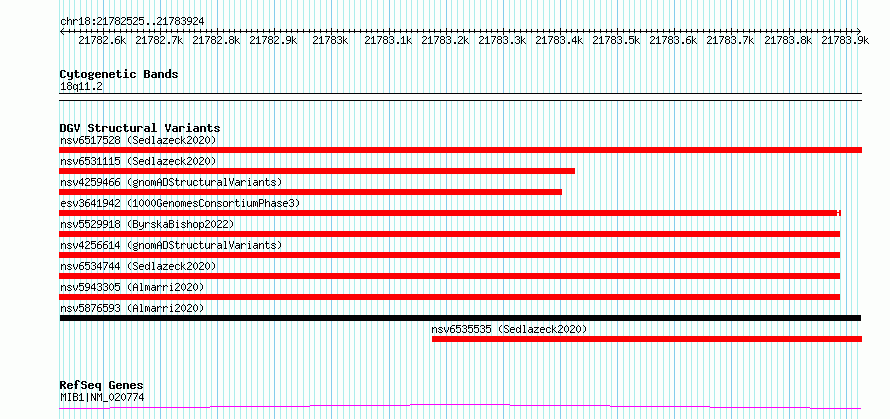Viewport: 890px width, 419px height.
Task: Click the 21783.6k ruler tick label
Action: (x=673, y=40)
